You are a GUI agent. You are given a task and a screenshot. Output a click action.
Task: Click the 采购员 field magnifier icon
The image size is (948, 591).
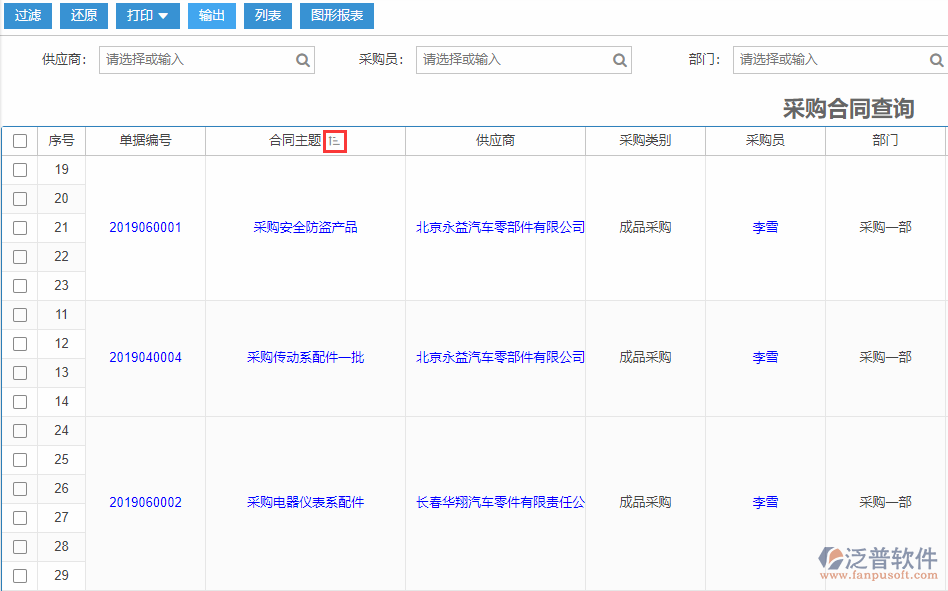pos(620,60)
